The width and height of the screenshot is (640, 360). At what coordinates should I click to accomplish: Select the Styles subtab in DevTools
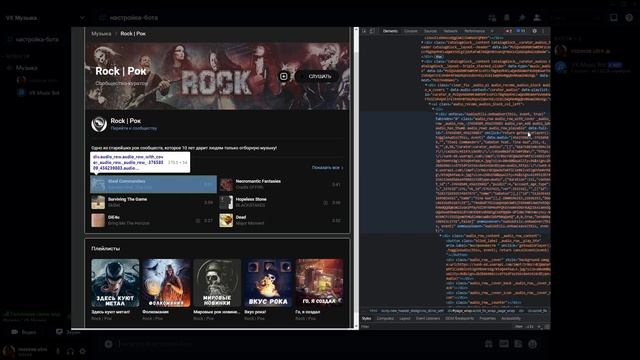367,318
